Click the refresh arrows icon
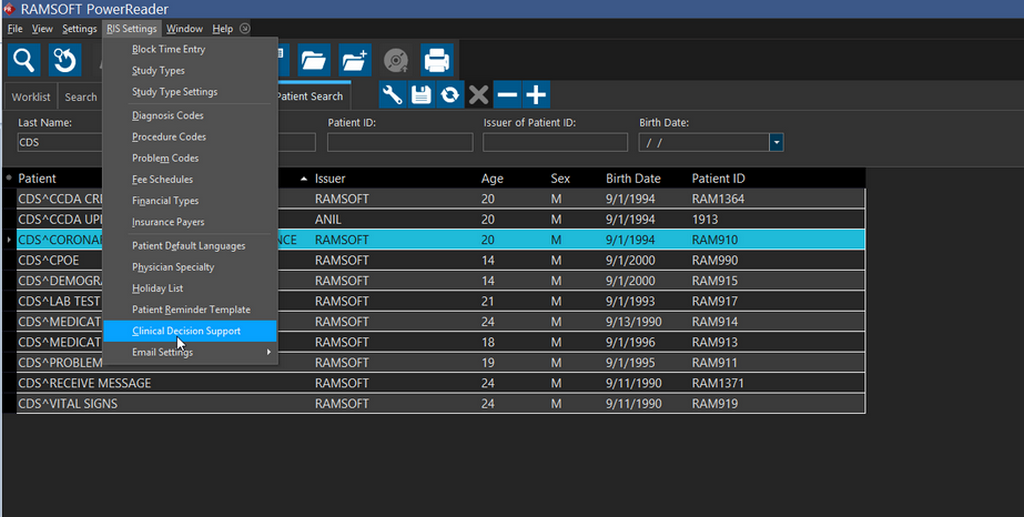 [450, 95]
